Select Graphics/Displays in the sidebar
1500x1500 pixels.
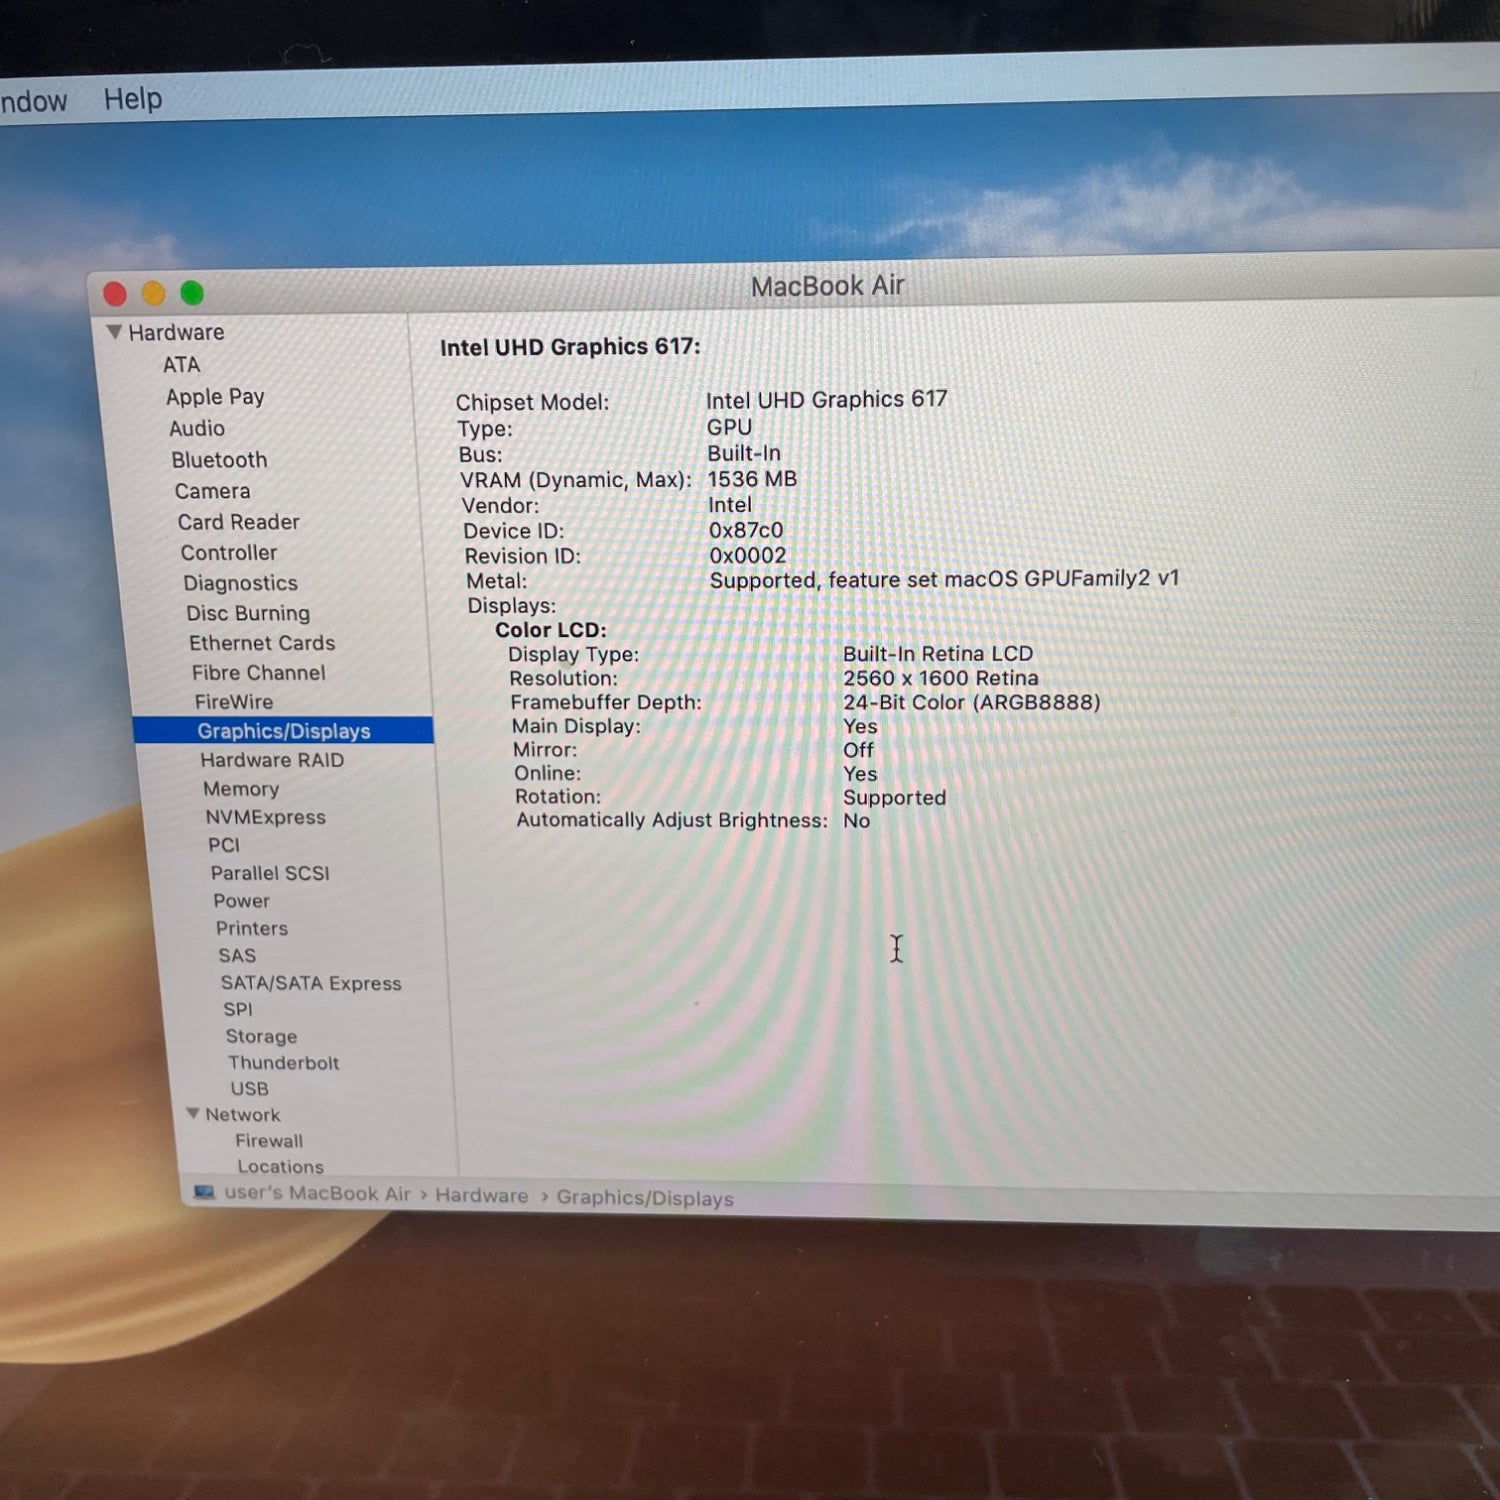click(x=283, y=731)
